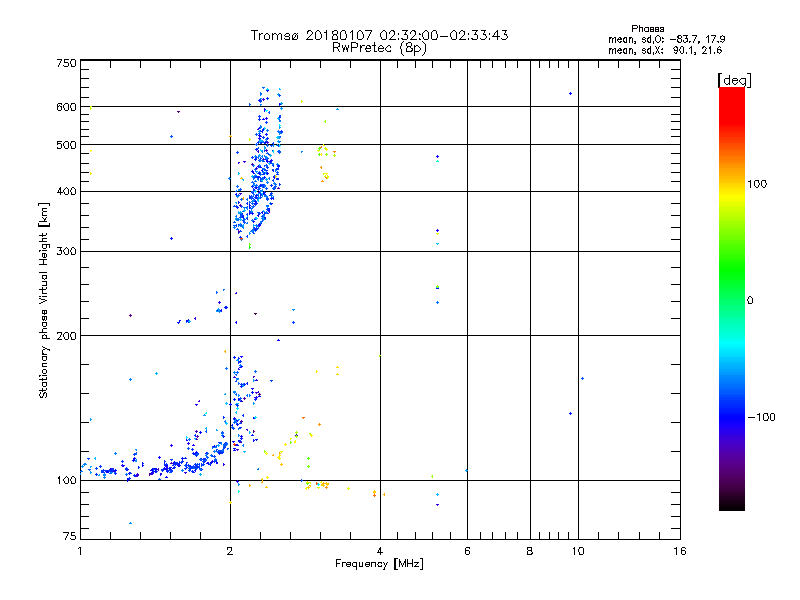The height and width of the screenshot is (600, 800).
Task: Click the y-axis '300' tick label
Action: click(66, 252)
